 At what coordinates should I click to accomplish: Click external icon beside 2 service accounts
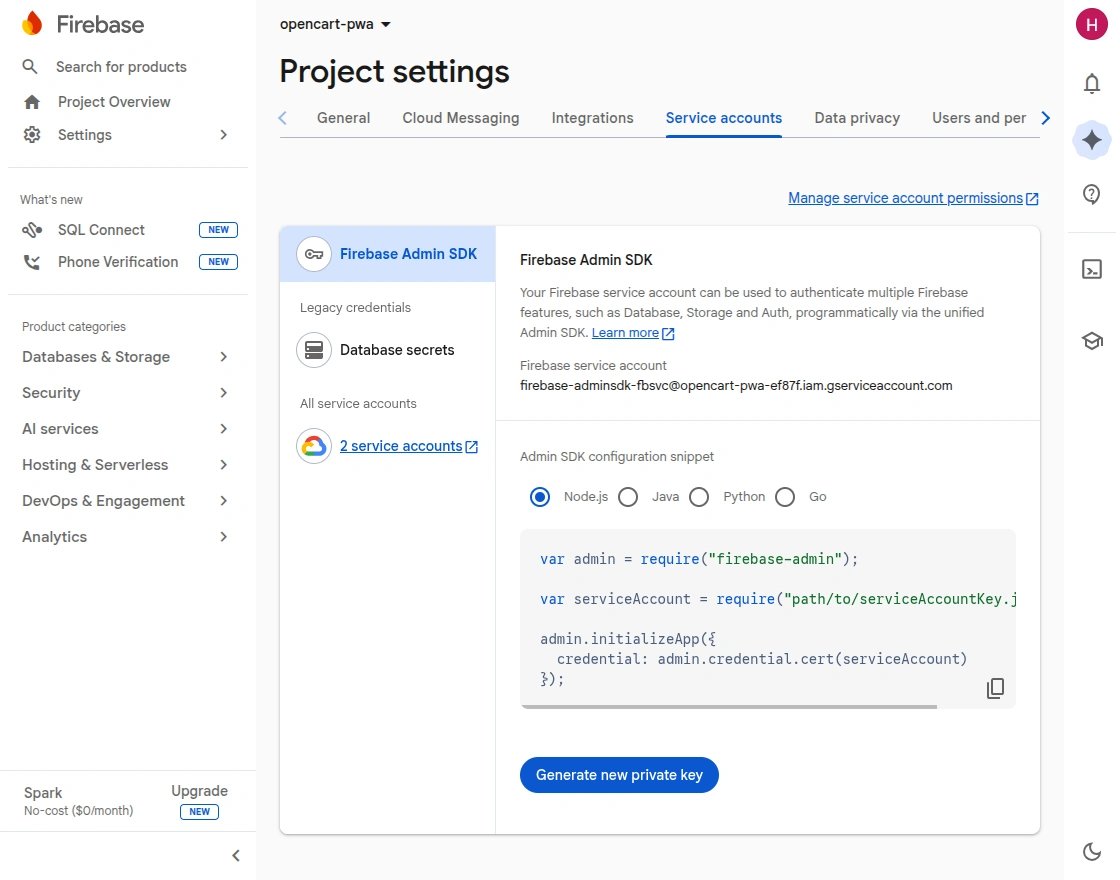pyautogui.click(x=471, y=446)
